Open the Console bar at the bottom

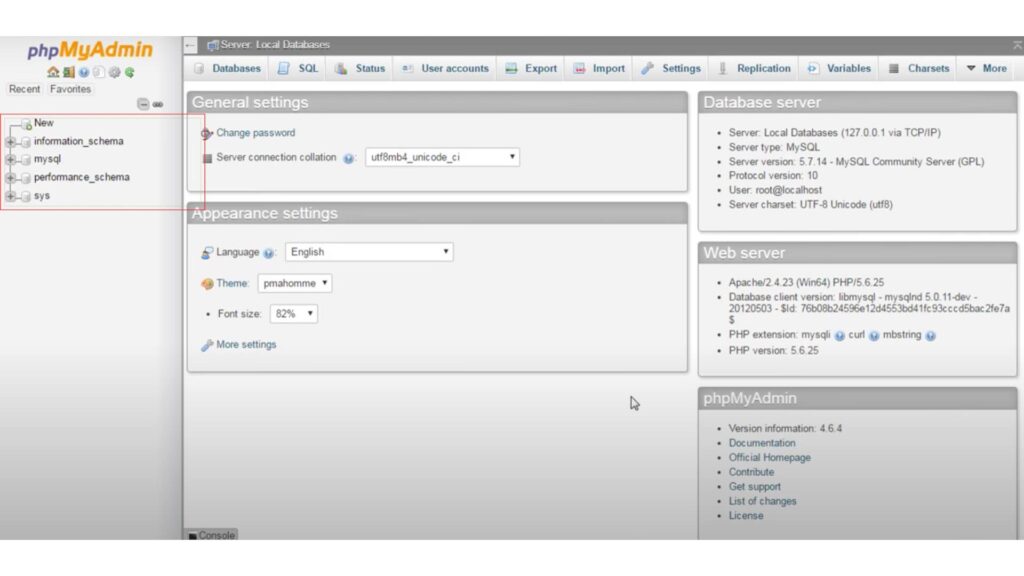click(x=211, y=535)
